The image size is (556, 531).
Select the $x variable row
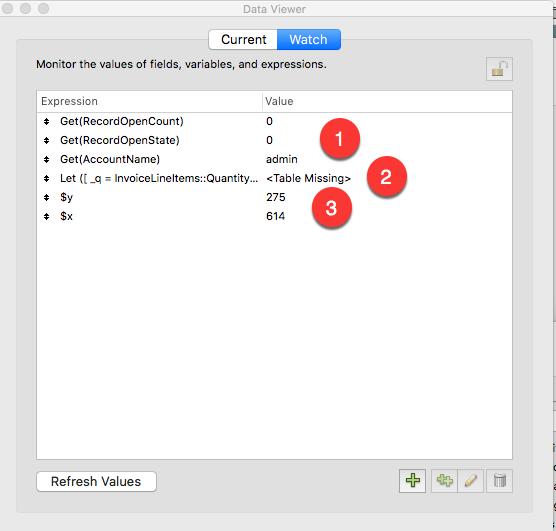274,216
